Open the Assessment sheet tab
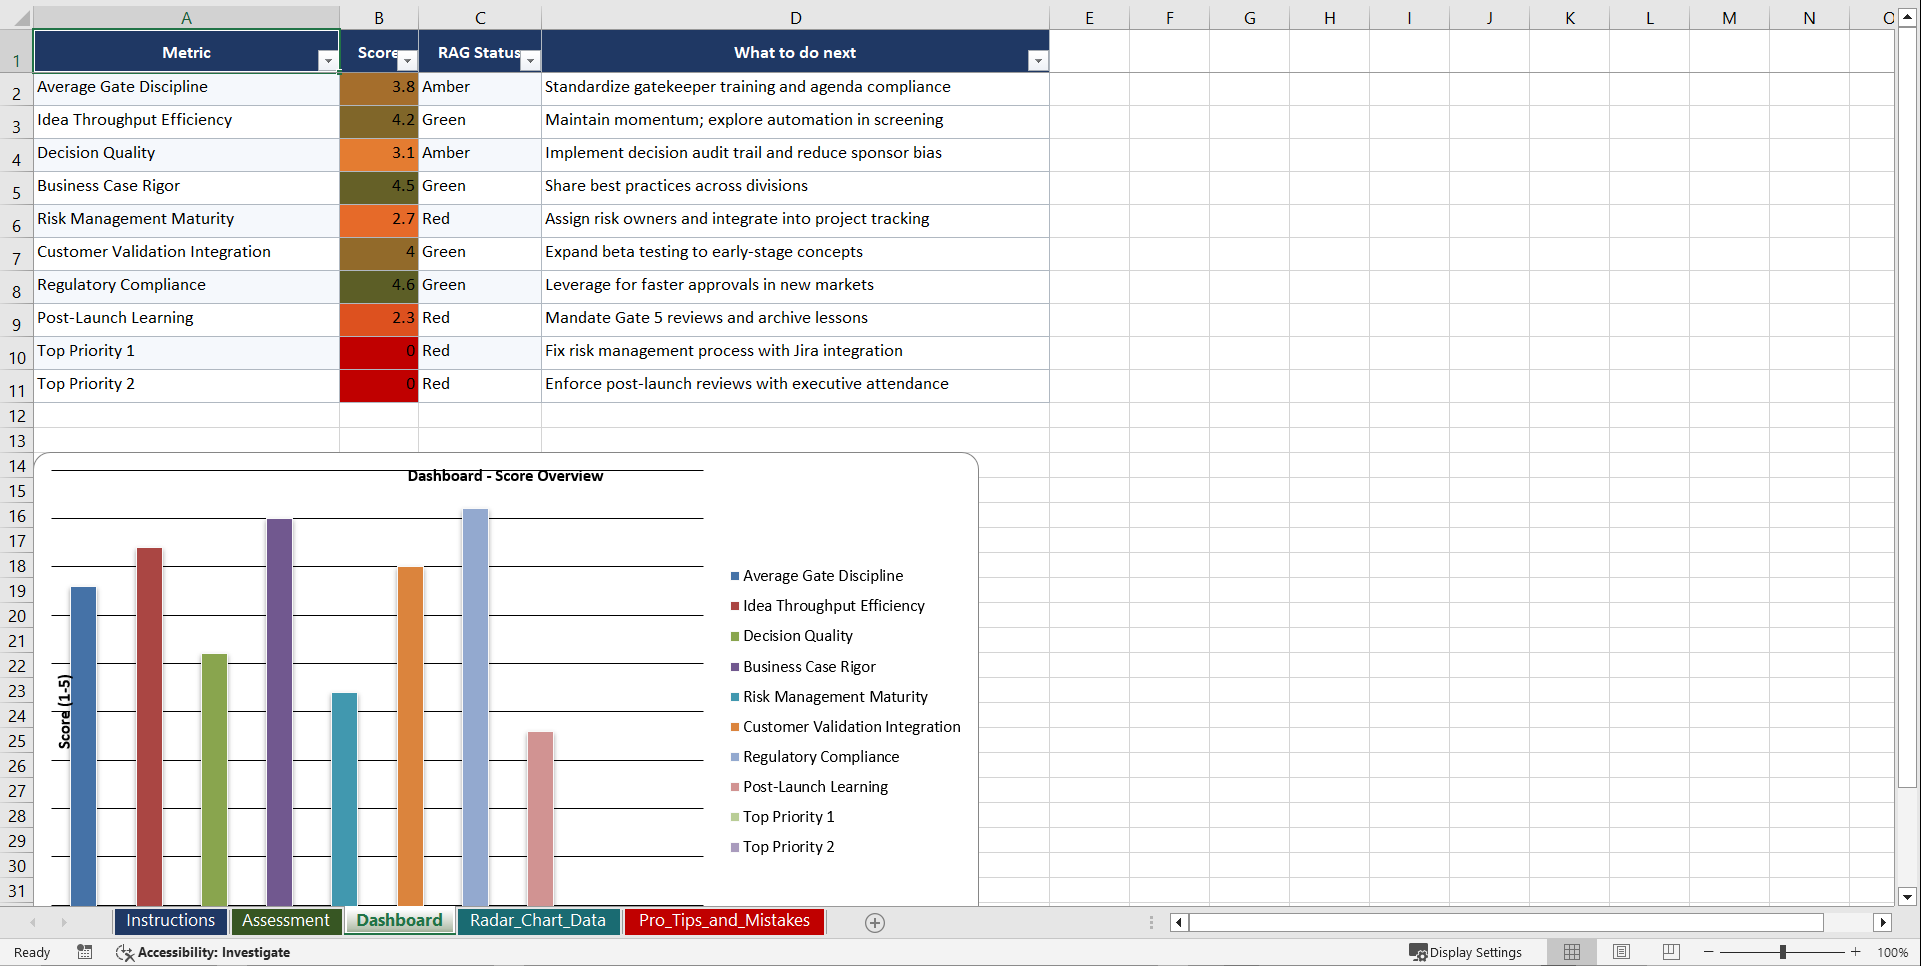This screenshot has width=1921, height=966. pyautogui.click(x=286, y=921)
